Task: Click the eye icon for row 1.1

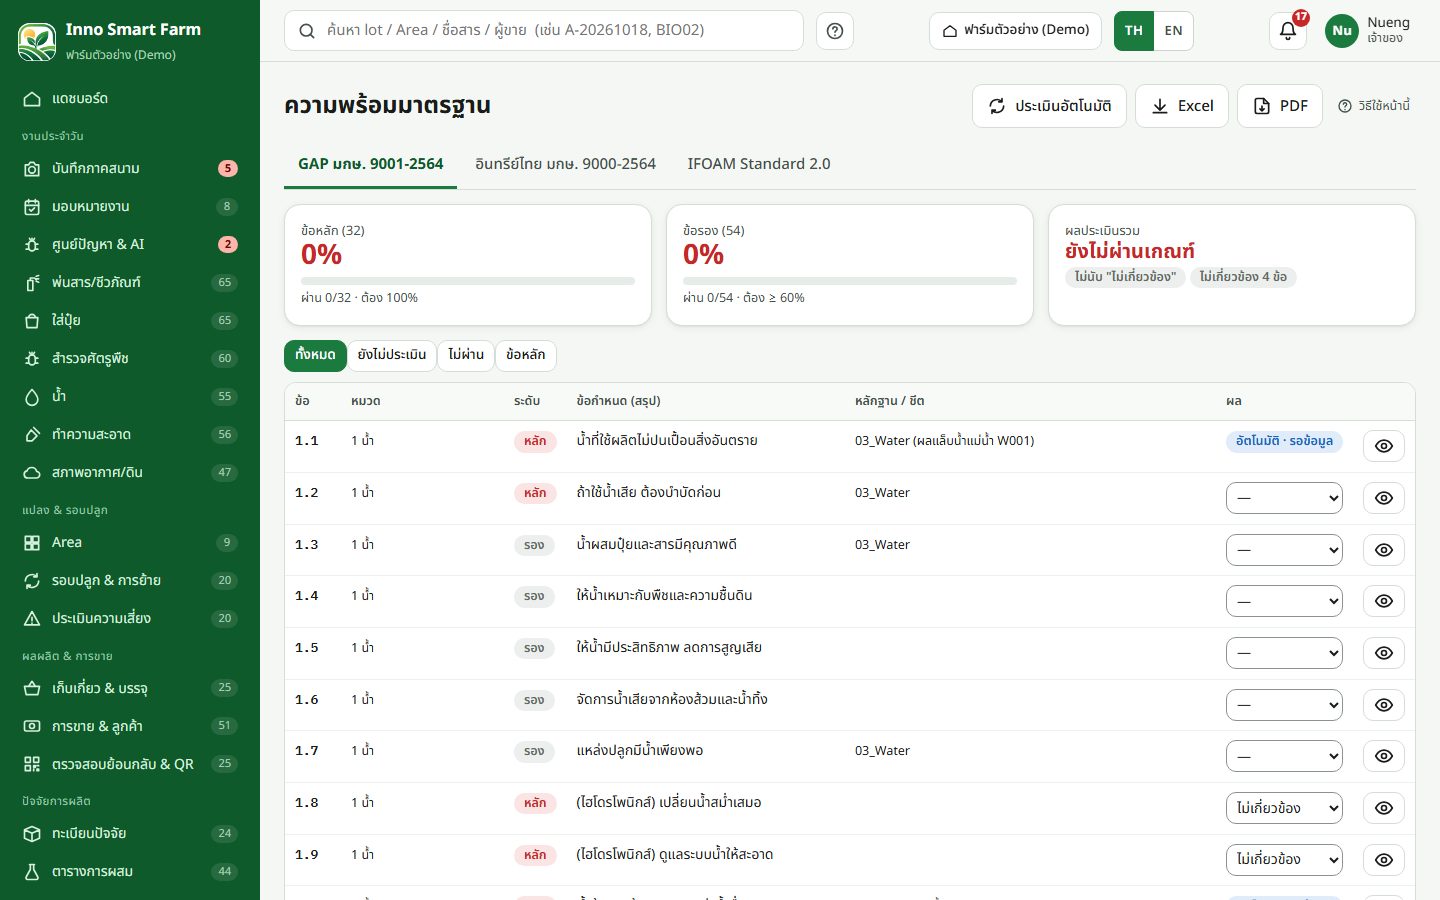Action: pyautogui.click(x=1384, y=446)
